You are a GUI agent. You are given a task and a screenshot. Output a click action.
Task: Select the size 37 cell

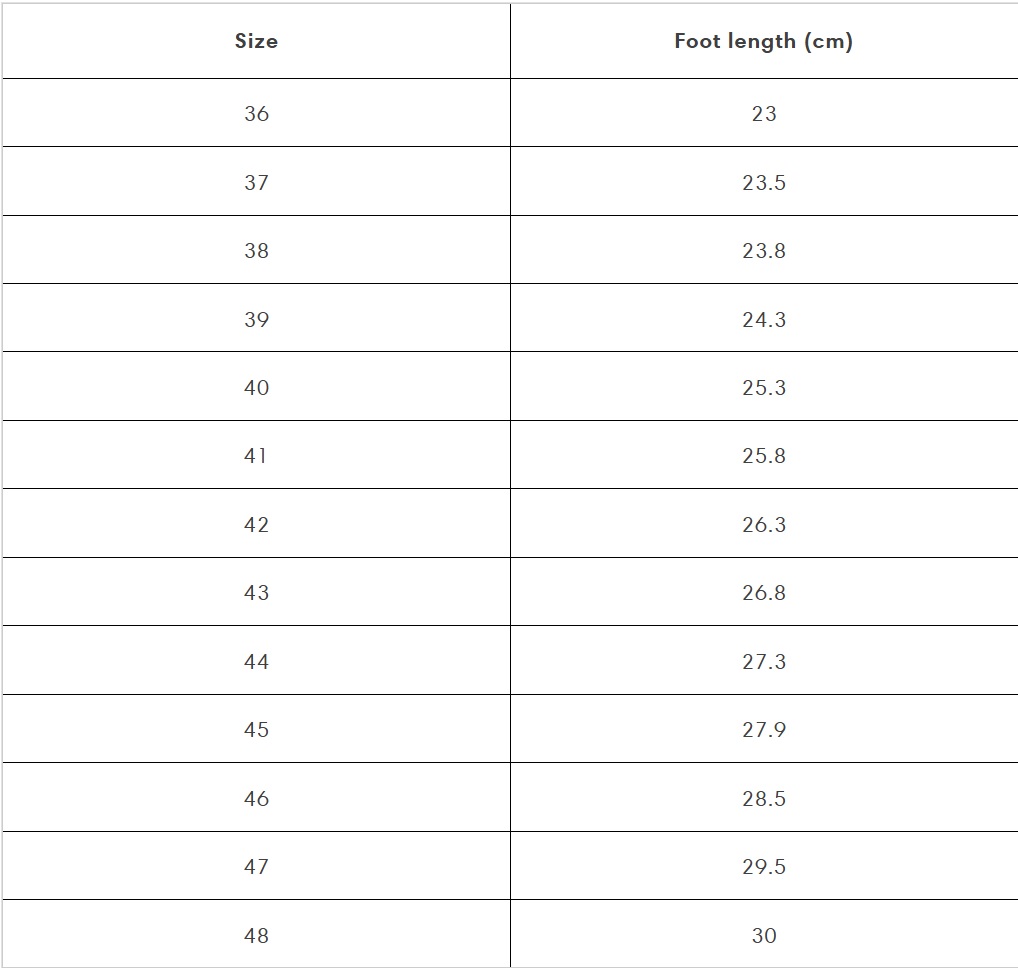pyautogui.click(x=256, y=182)
